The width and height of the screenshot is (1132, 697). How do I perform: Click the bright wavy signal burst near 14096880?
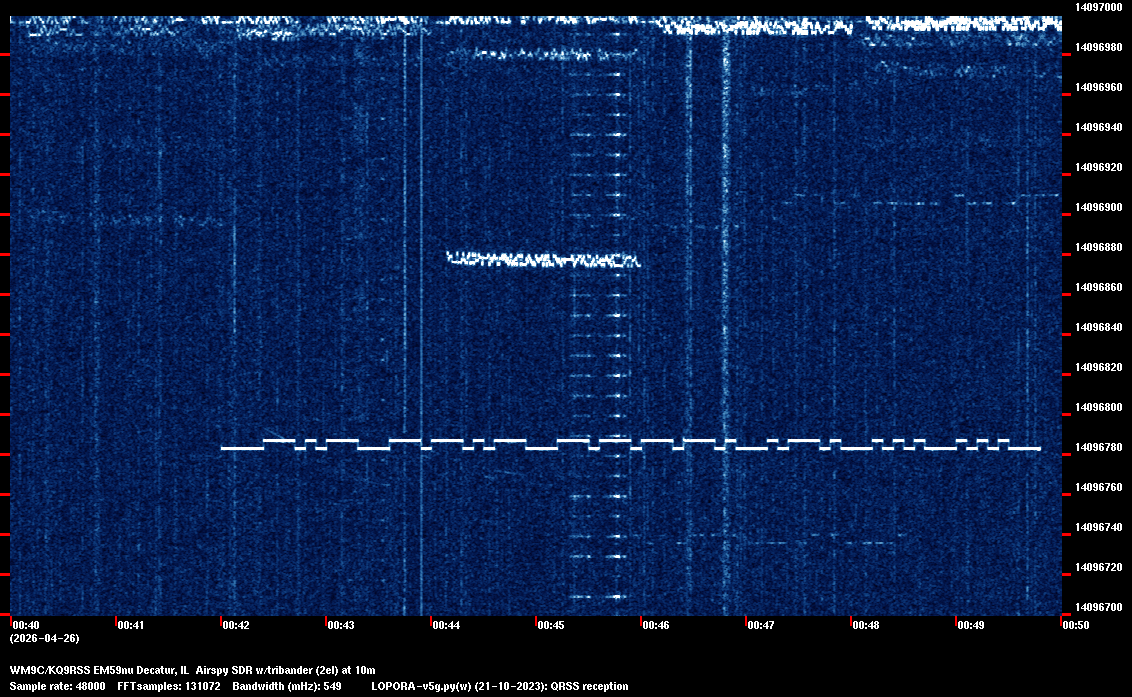click(543, 260)
